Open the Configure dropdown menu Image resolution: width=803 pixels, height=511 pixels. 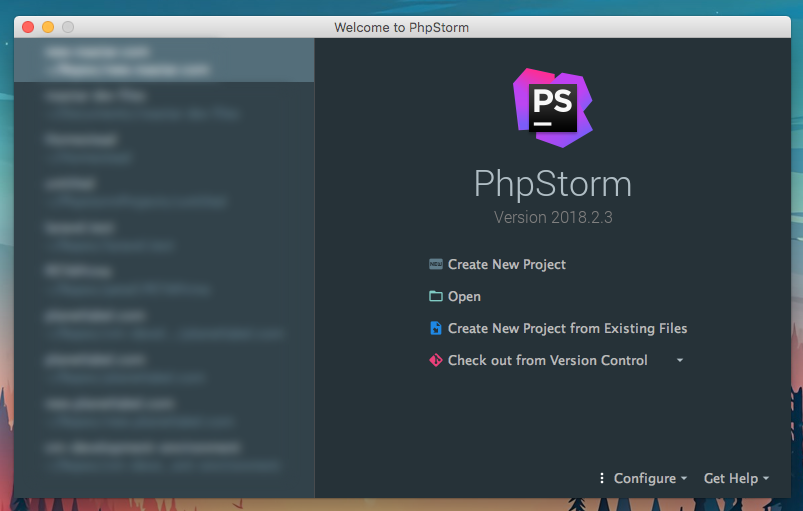(650, 478)
